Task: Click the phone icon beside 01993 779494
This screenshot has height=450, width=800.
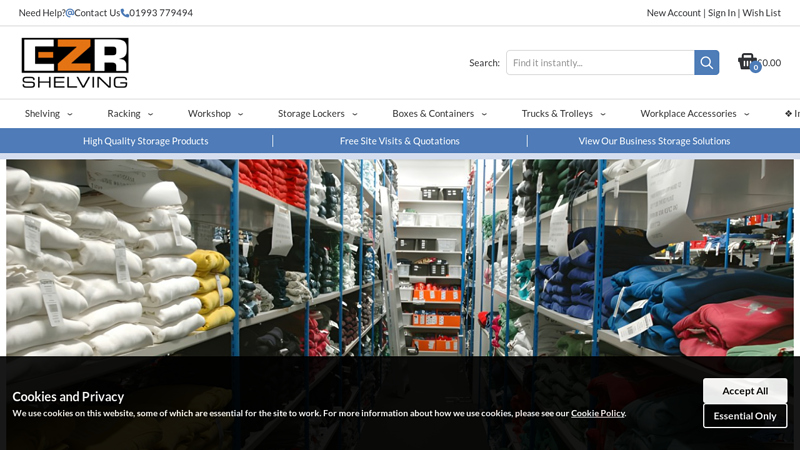Action: pos(124,13)
